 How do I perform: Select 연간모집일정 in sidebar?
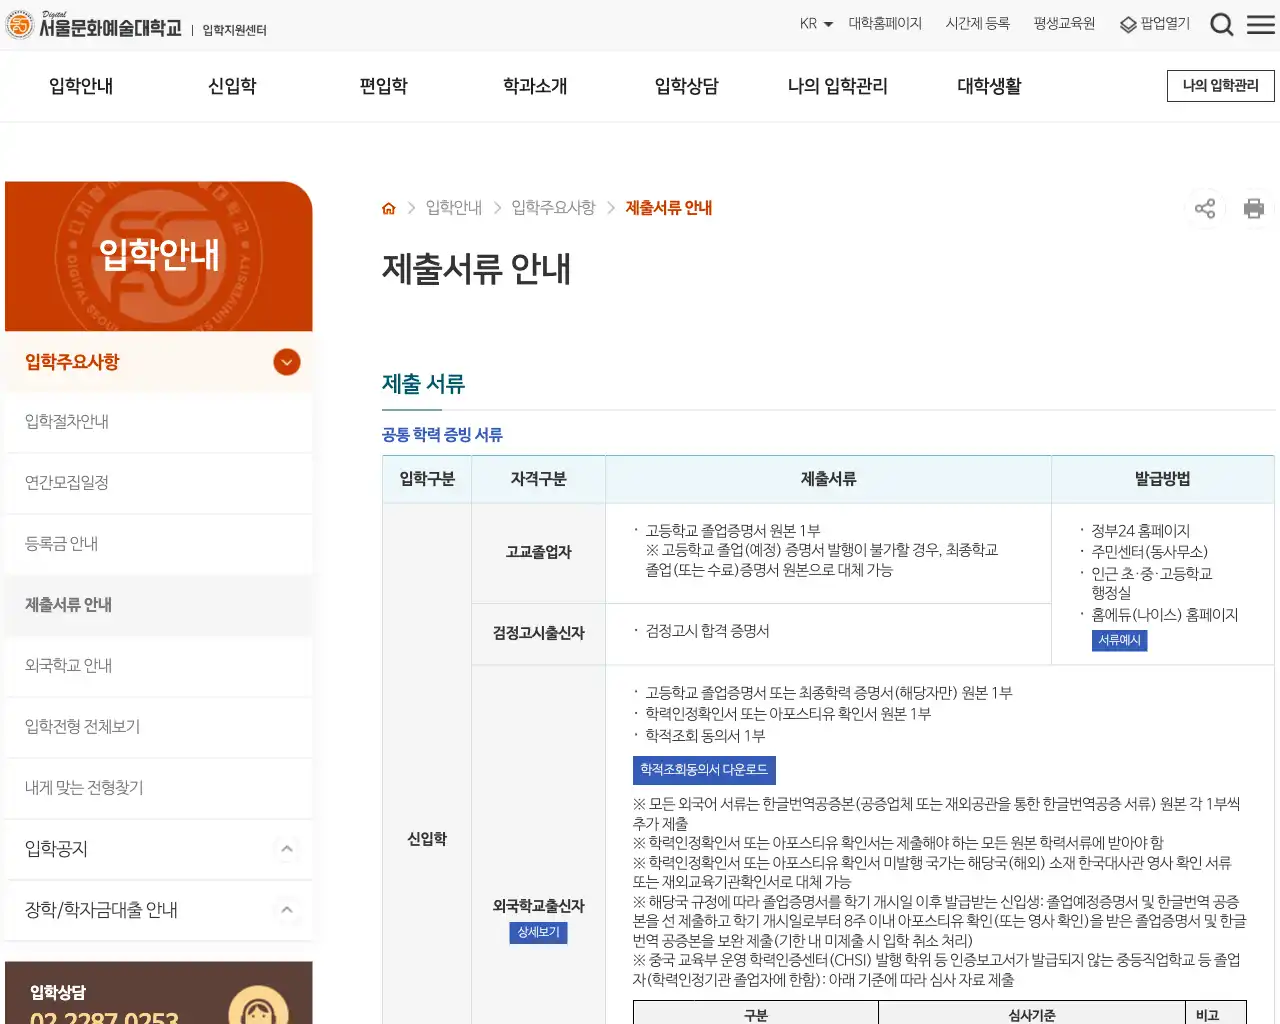(158, 483)
